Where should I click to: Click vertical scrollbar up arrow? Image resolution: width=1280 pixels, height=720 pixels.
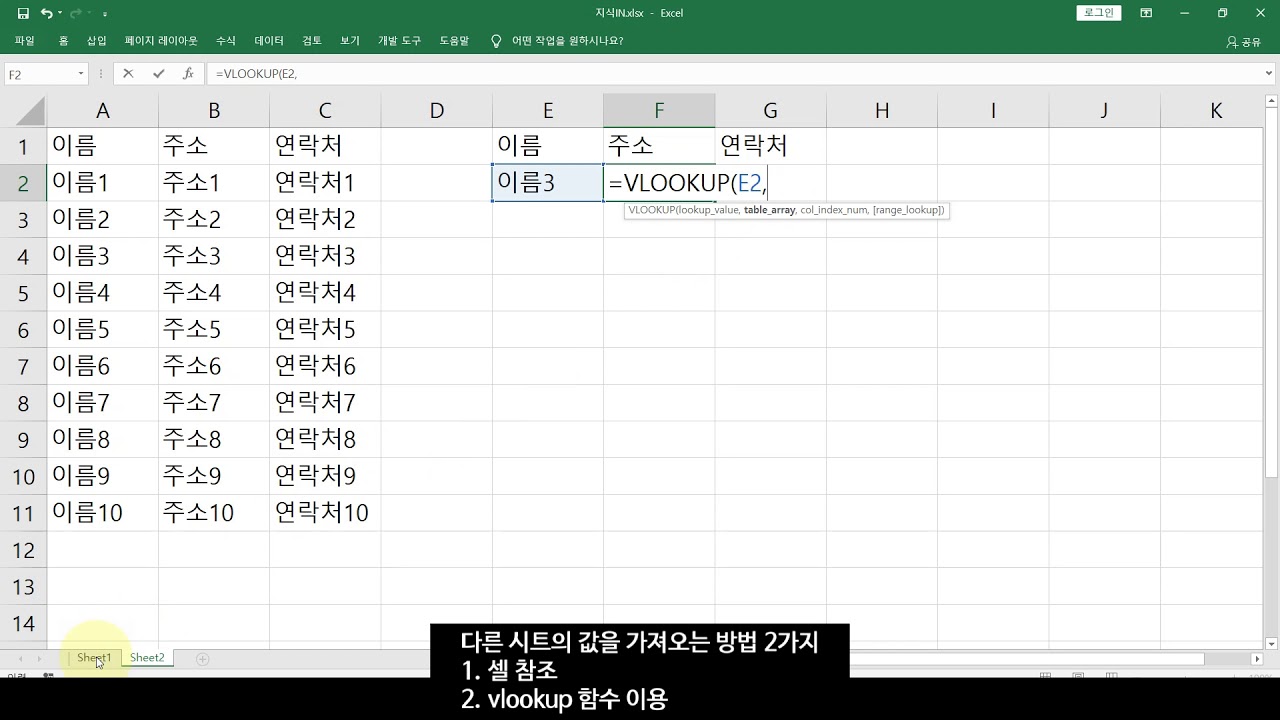click(x=1272, y=100)
